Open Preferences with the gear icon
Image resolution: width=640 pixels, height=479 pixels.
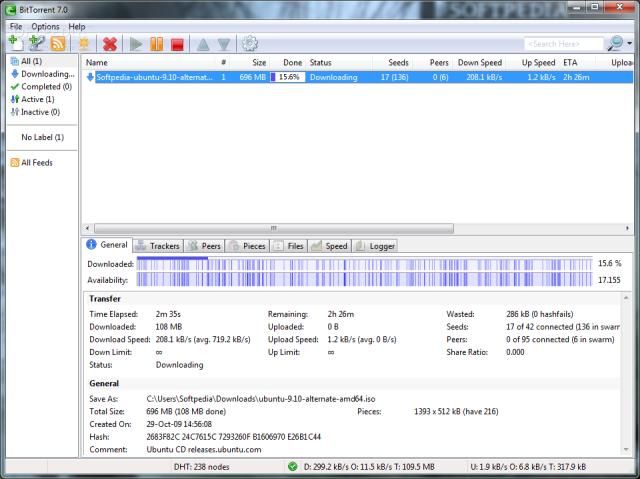point(250,43)
